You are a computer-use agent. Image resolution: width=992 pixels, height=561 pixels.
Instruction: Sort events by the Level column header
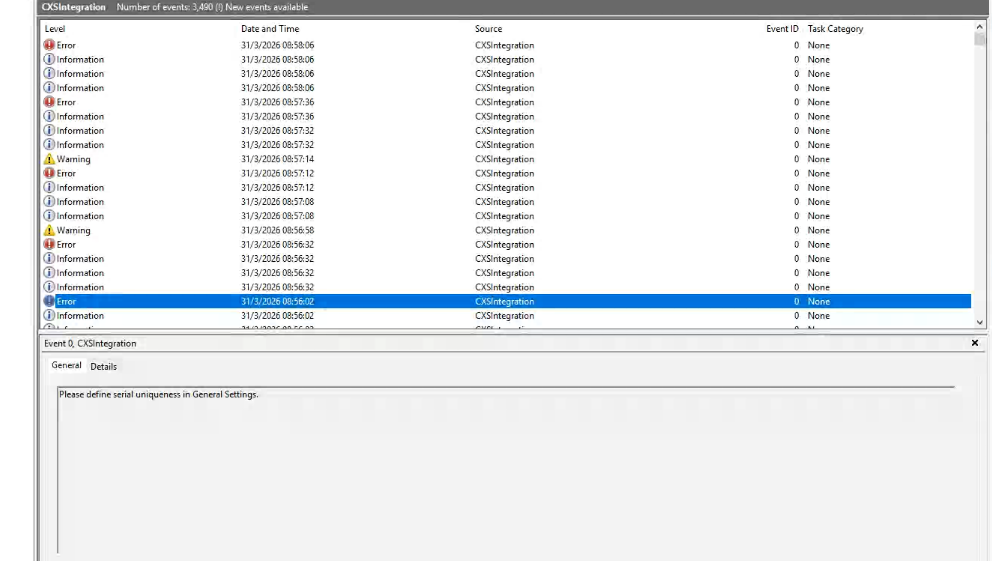click(55, 29)
